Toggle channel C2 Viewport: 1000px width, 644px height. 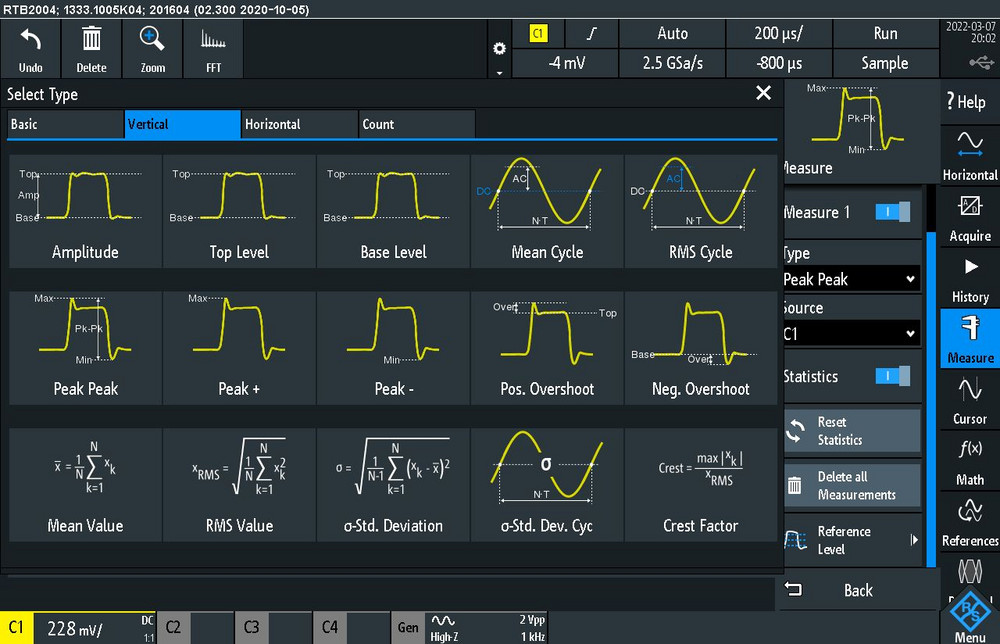click(173, 628)
